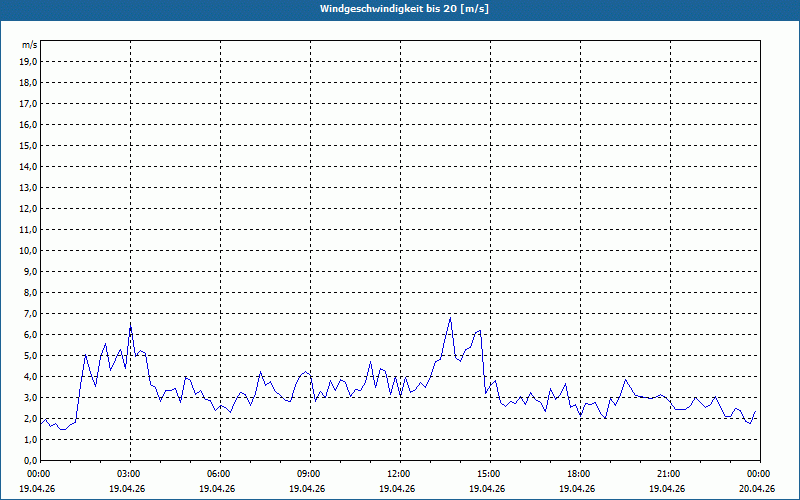Click the 8,0 y-axis value

[x=30, y=292]
